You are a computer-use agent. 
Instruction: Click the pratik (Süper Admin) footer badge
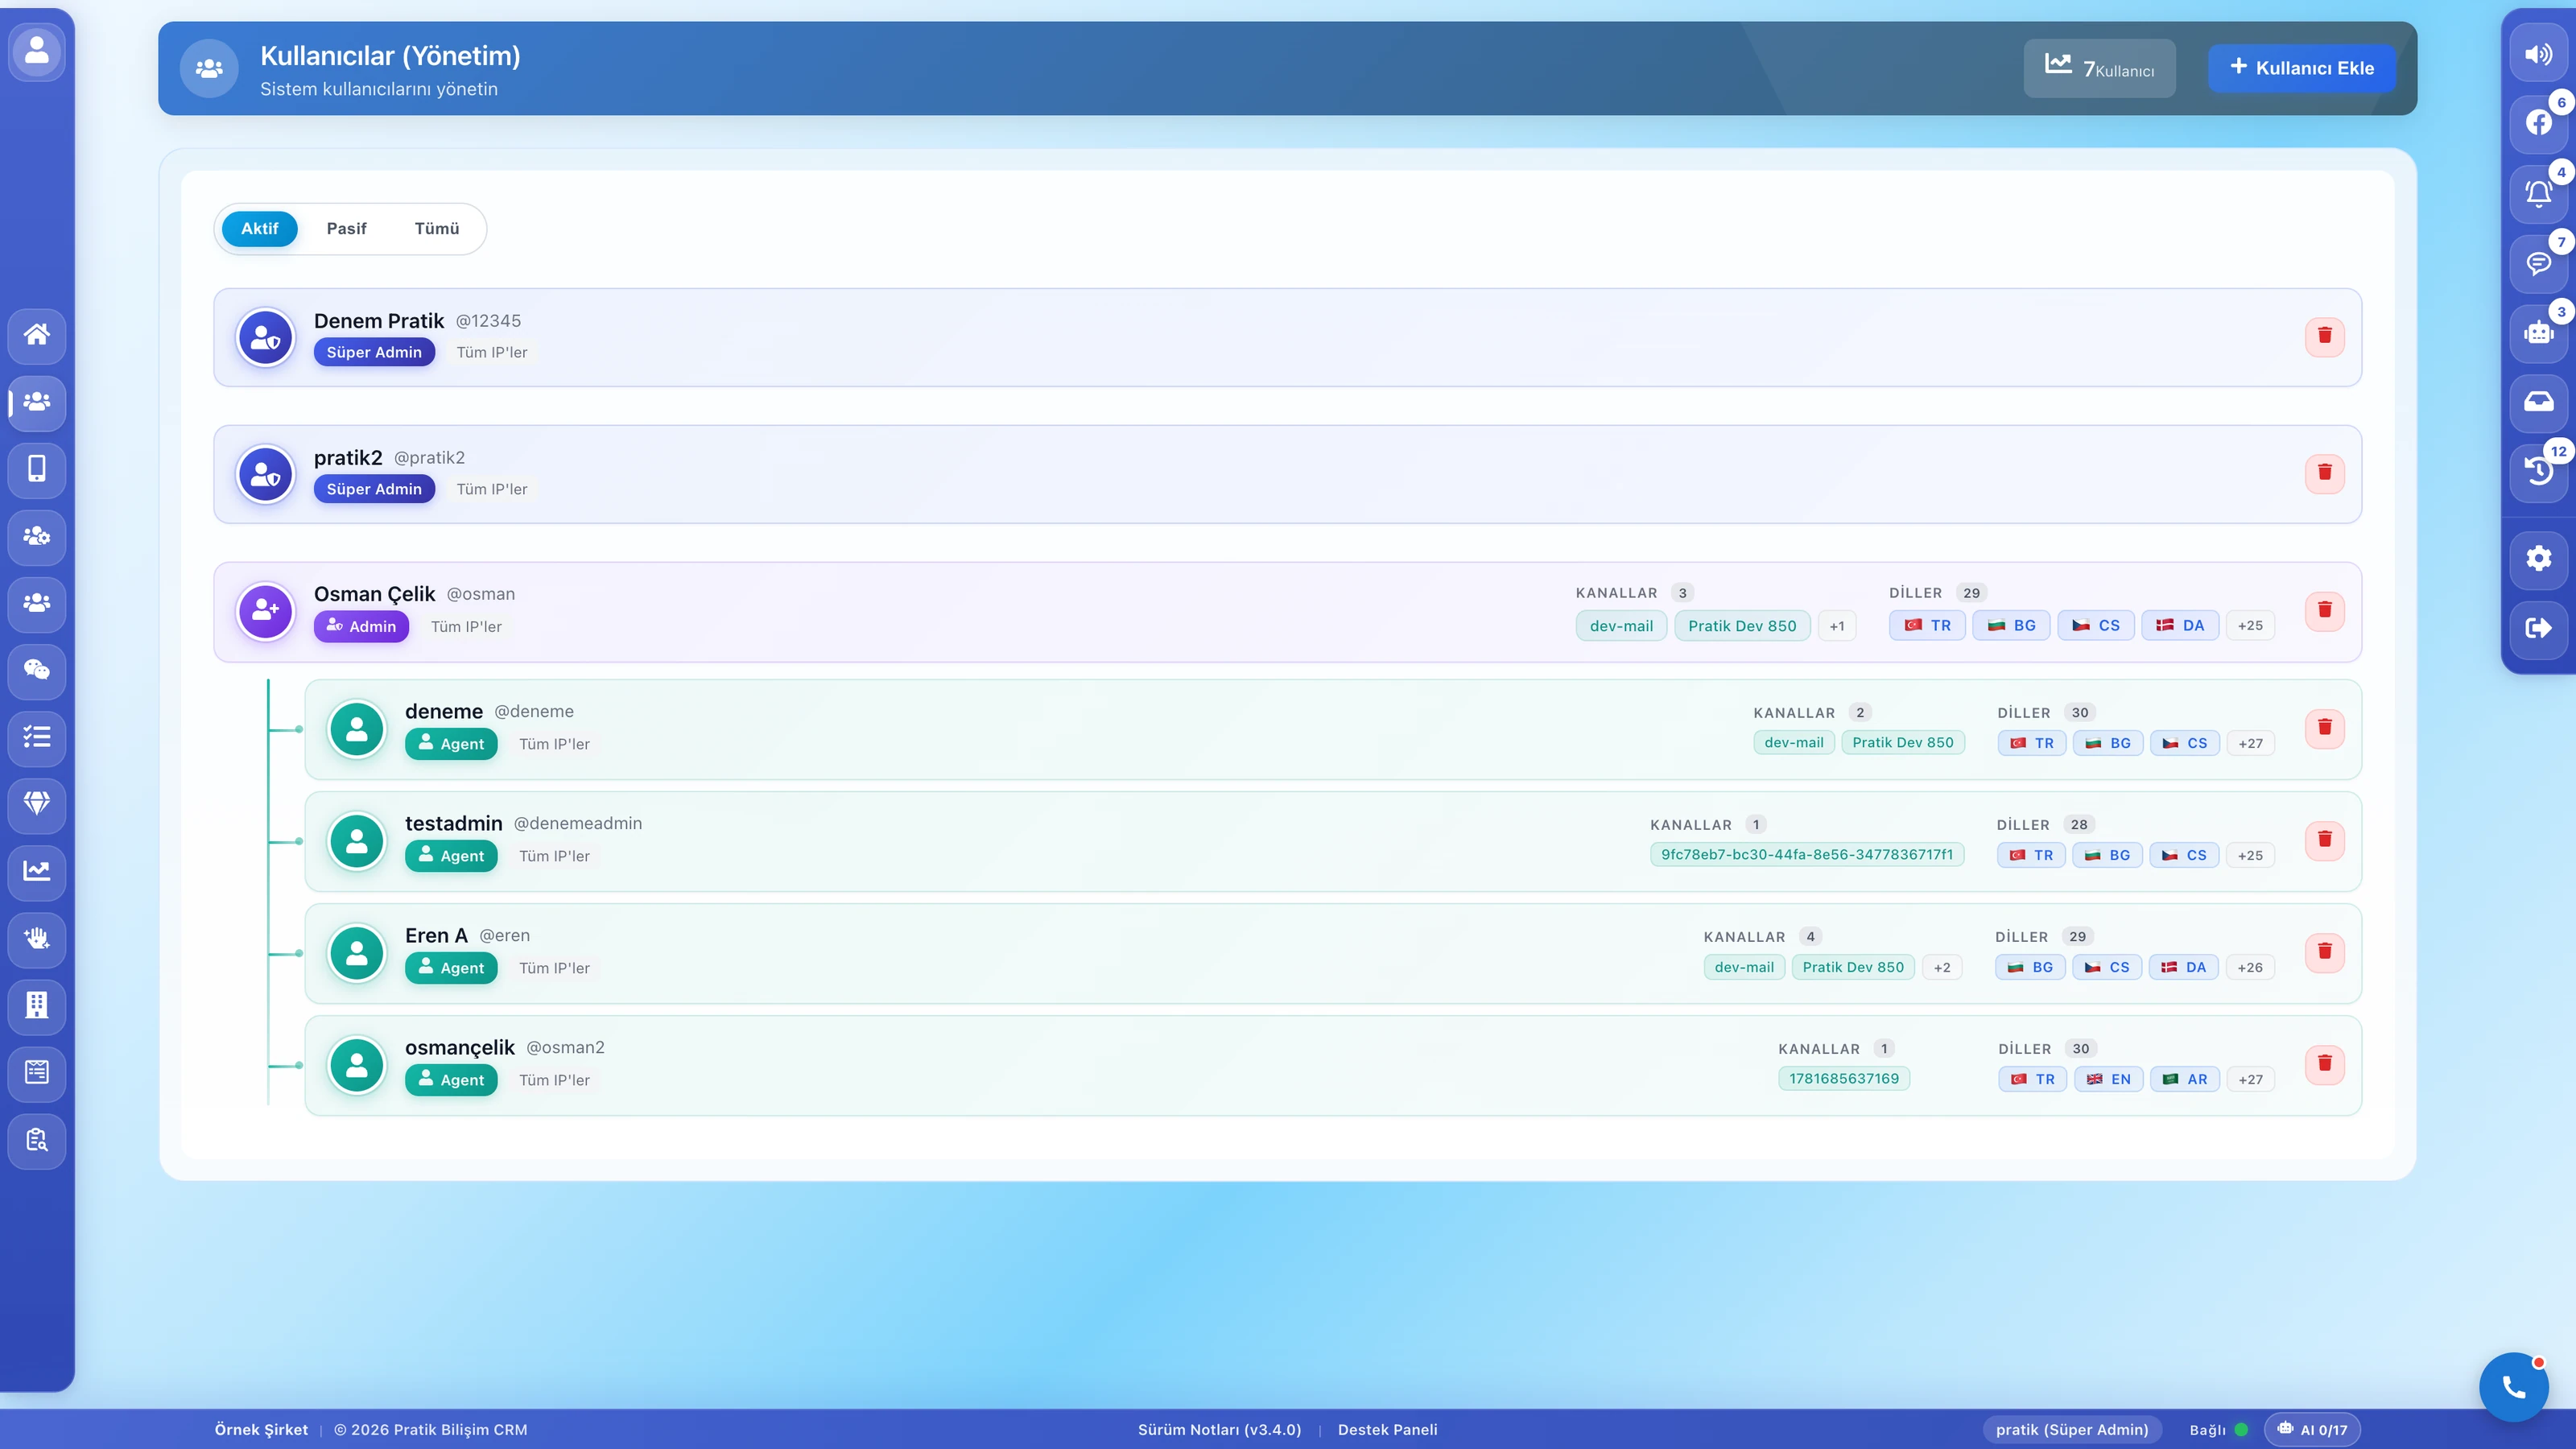click(x=2072, y=1430)
